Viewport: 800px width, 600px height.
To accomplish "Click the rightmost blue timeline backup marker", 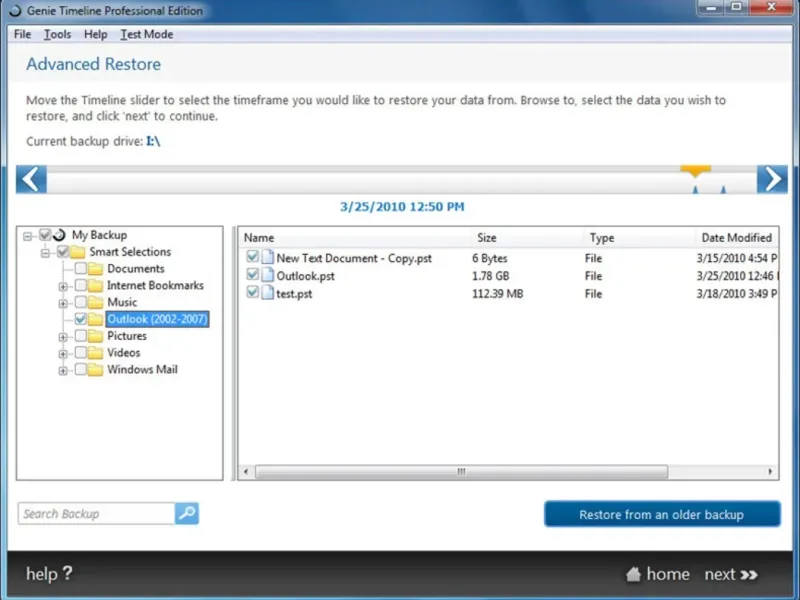I will click(723, 190).
